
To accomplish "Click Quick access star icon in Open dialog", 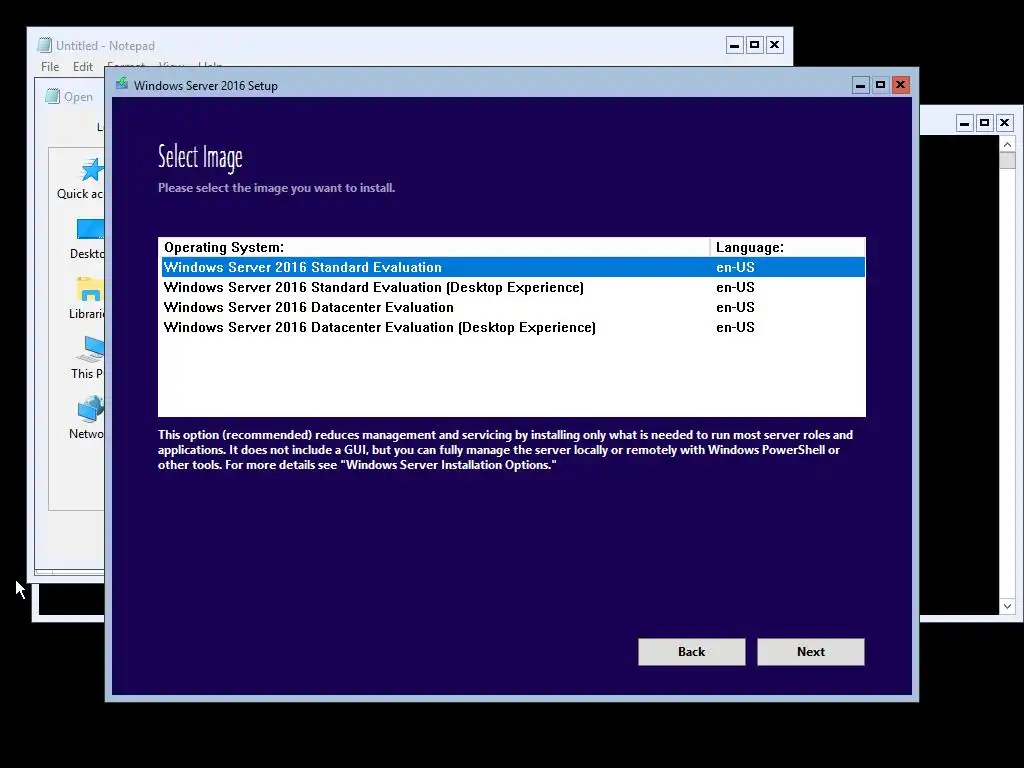I will coord(91,170).
